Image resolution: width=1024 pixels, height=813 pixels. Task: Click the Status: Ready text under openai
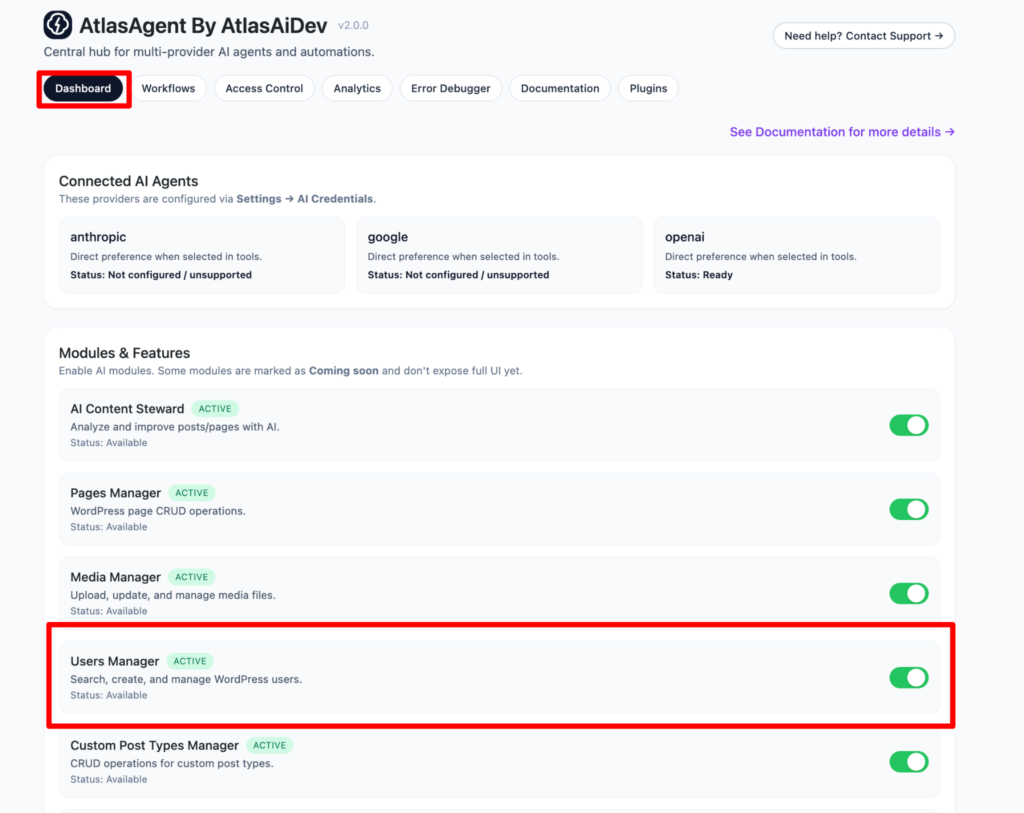click(699, 275)
